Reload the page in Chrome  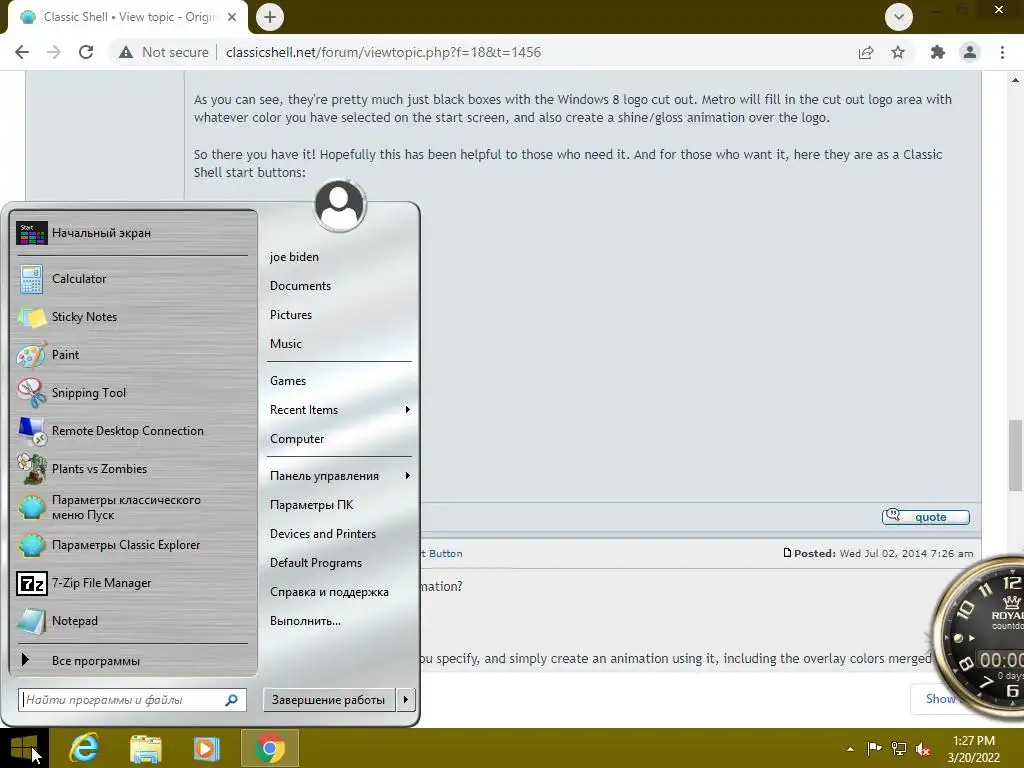[86, 52]
